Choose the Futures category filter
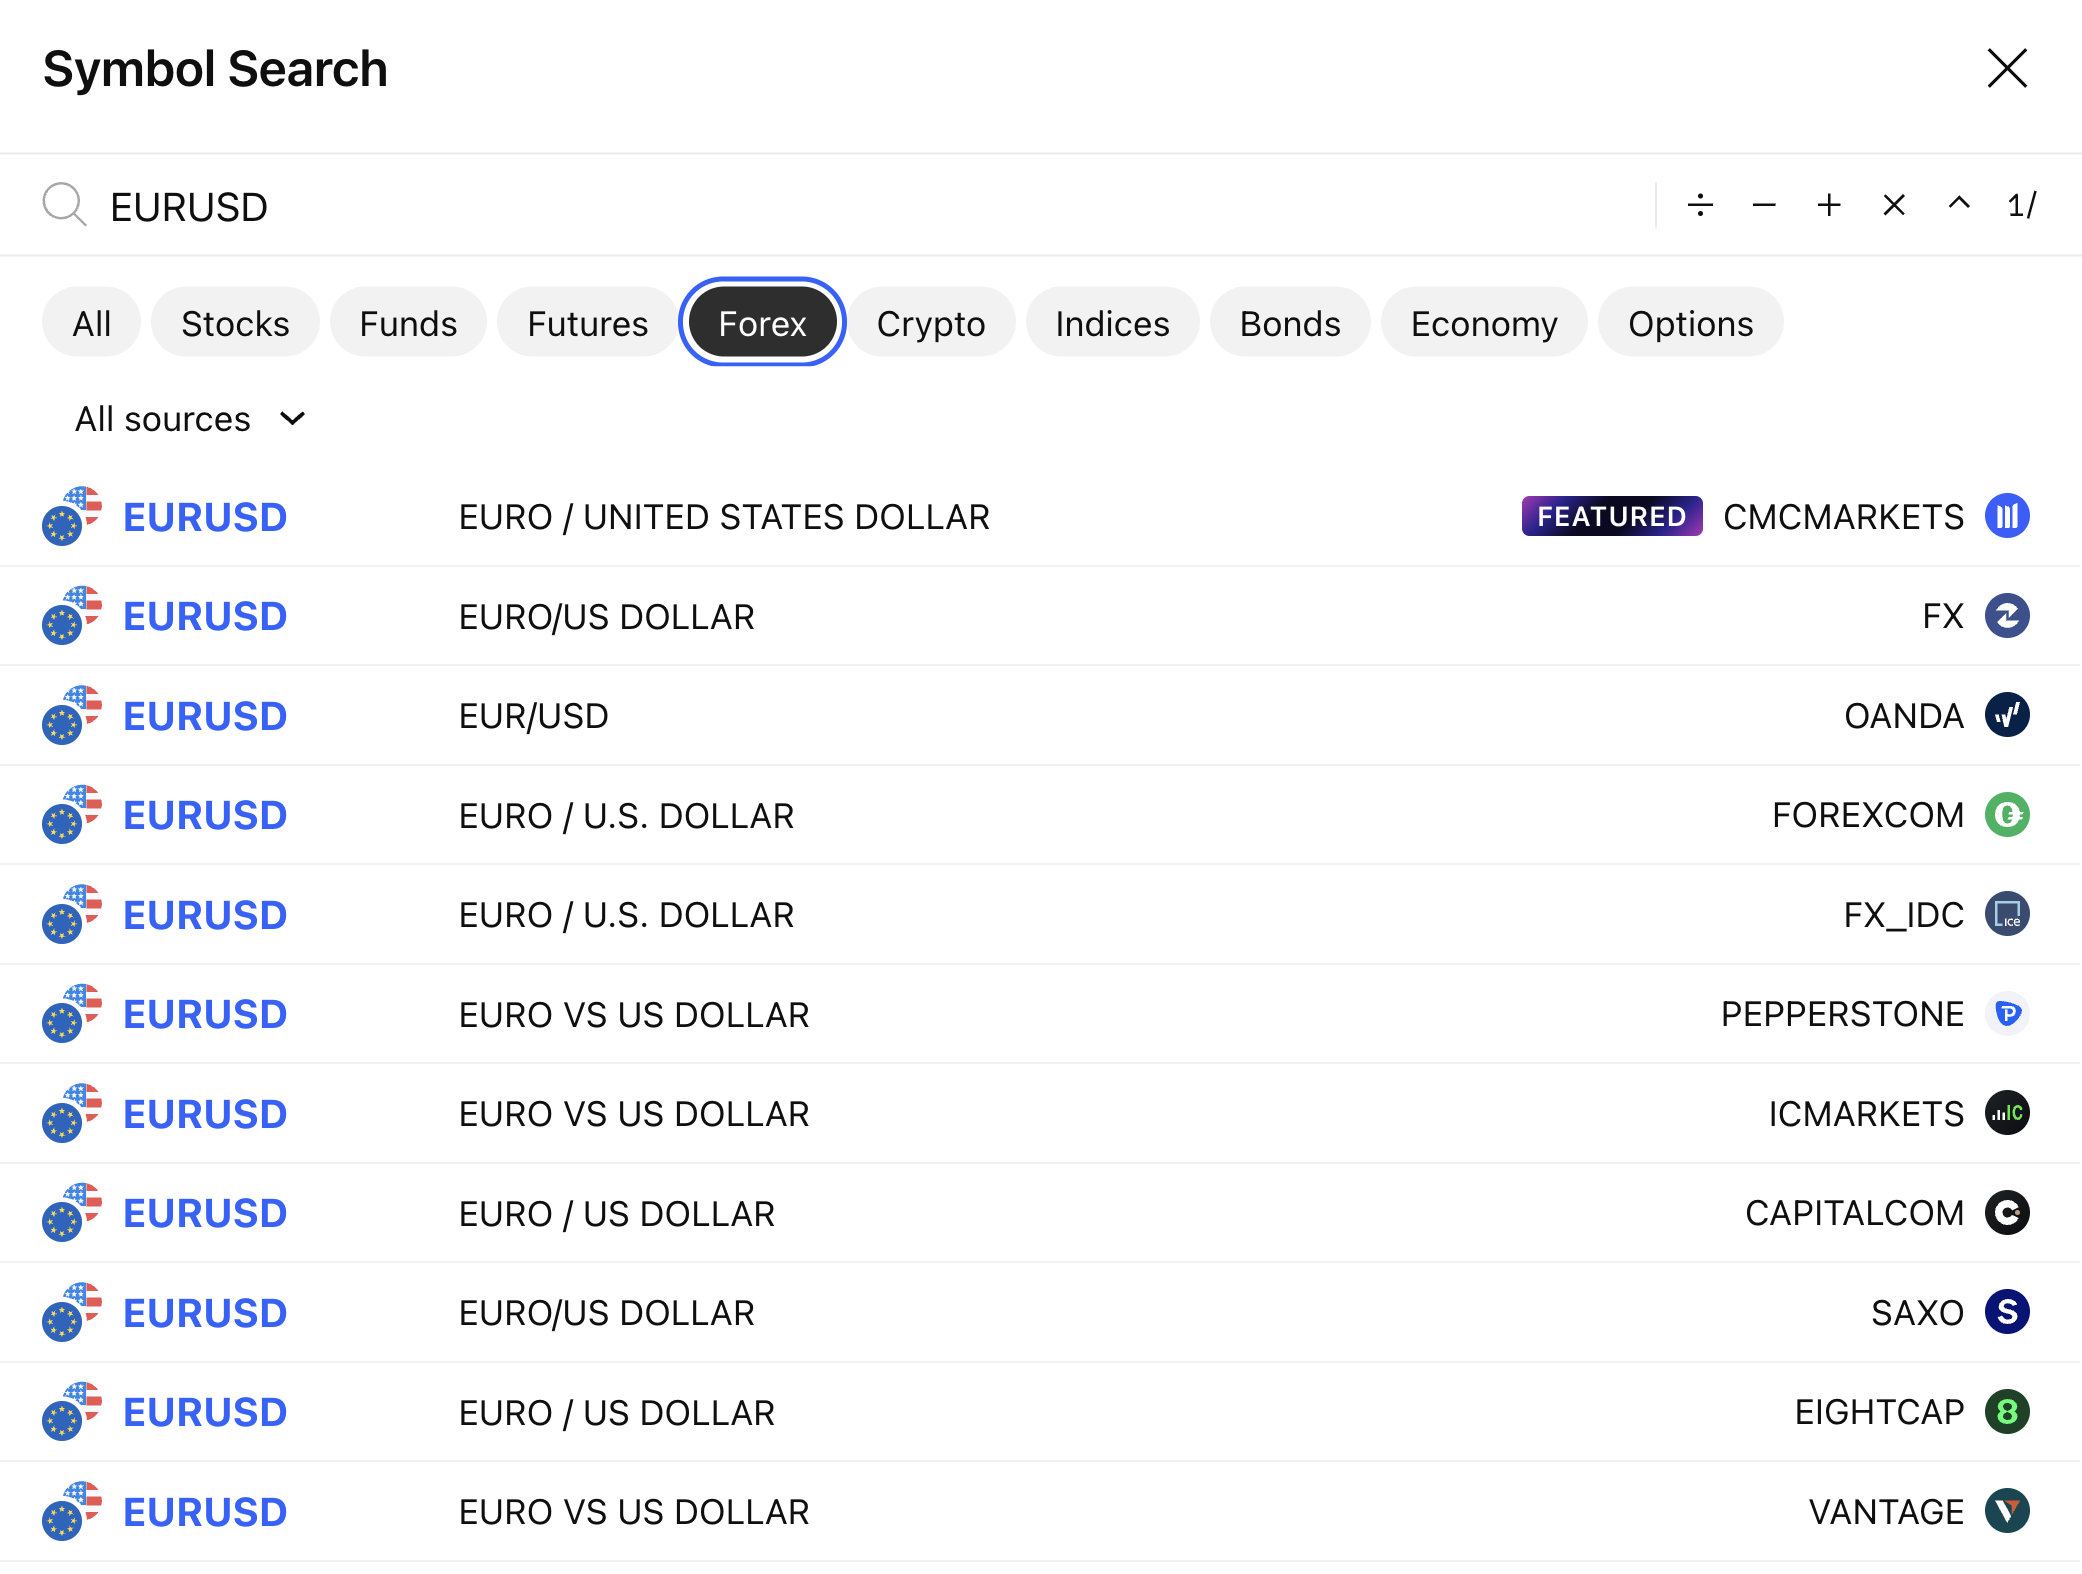This screenshot has width=2082, height=1574. (587, 323)
